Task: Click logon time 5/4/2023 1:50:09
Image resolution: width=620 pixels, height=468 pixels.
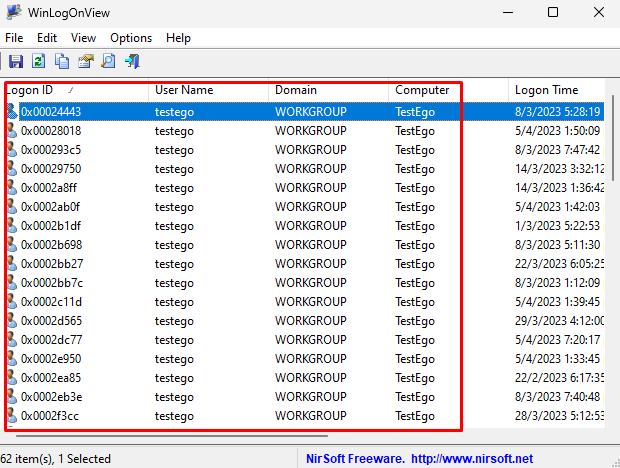Action: pyautogui.click(x=558, y=131)
